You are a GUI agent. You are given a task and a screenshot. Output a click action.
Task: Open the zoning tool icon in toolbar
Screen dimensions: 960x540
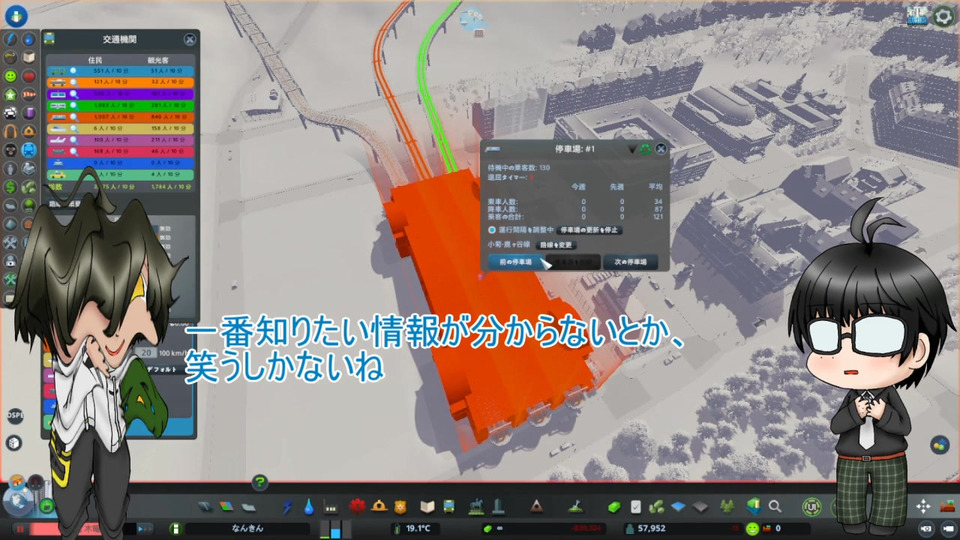[x=227, y=507]
